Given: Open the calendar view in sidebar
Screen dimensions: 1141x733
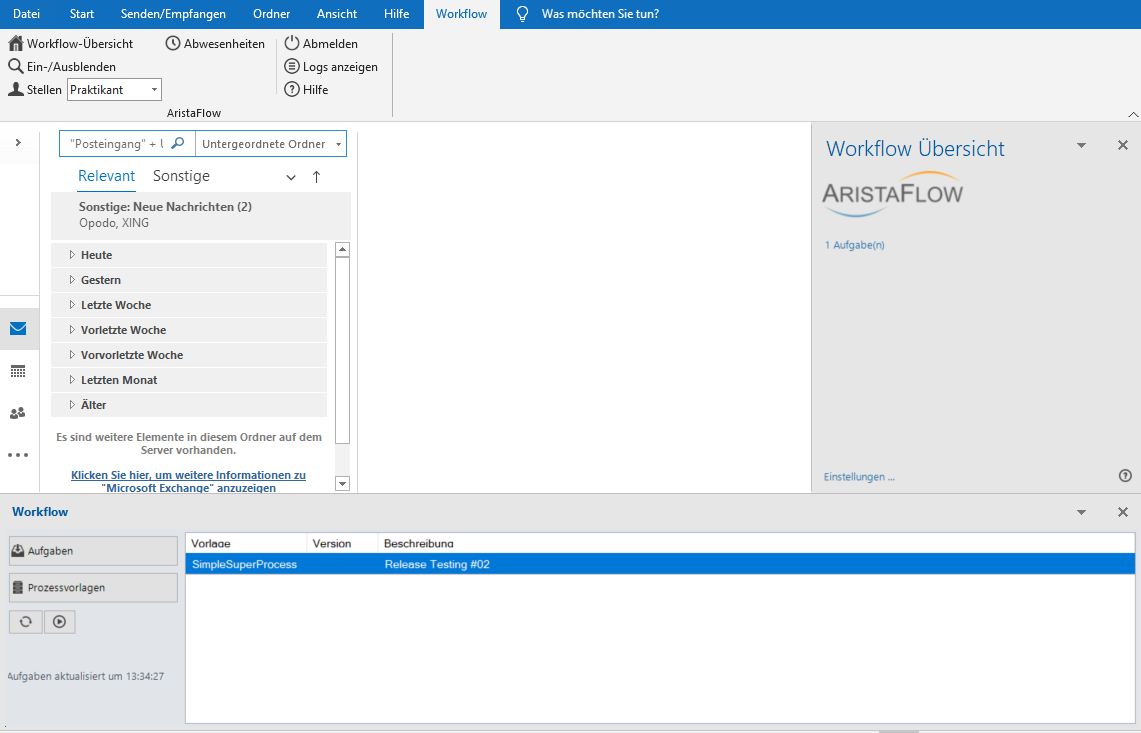Looking at the screenshot, I should coord(18,371).
